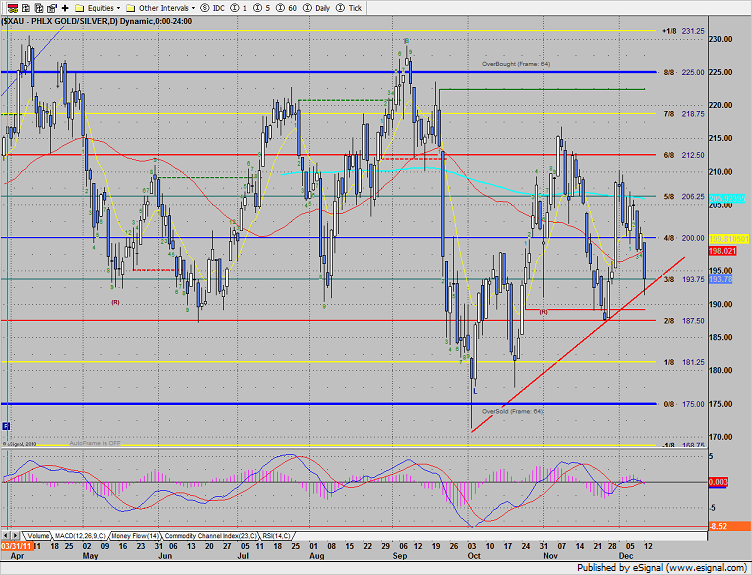Switch to the 60-minute interval
Image resolution: width=752 pixels, height=575 pixels.
[x=287, y=8]
